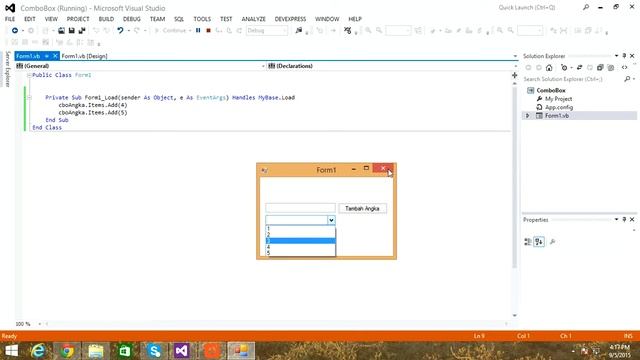Open Skype from taskbar
640x360 pixels.
154,351
